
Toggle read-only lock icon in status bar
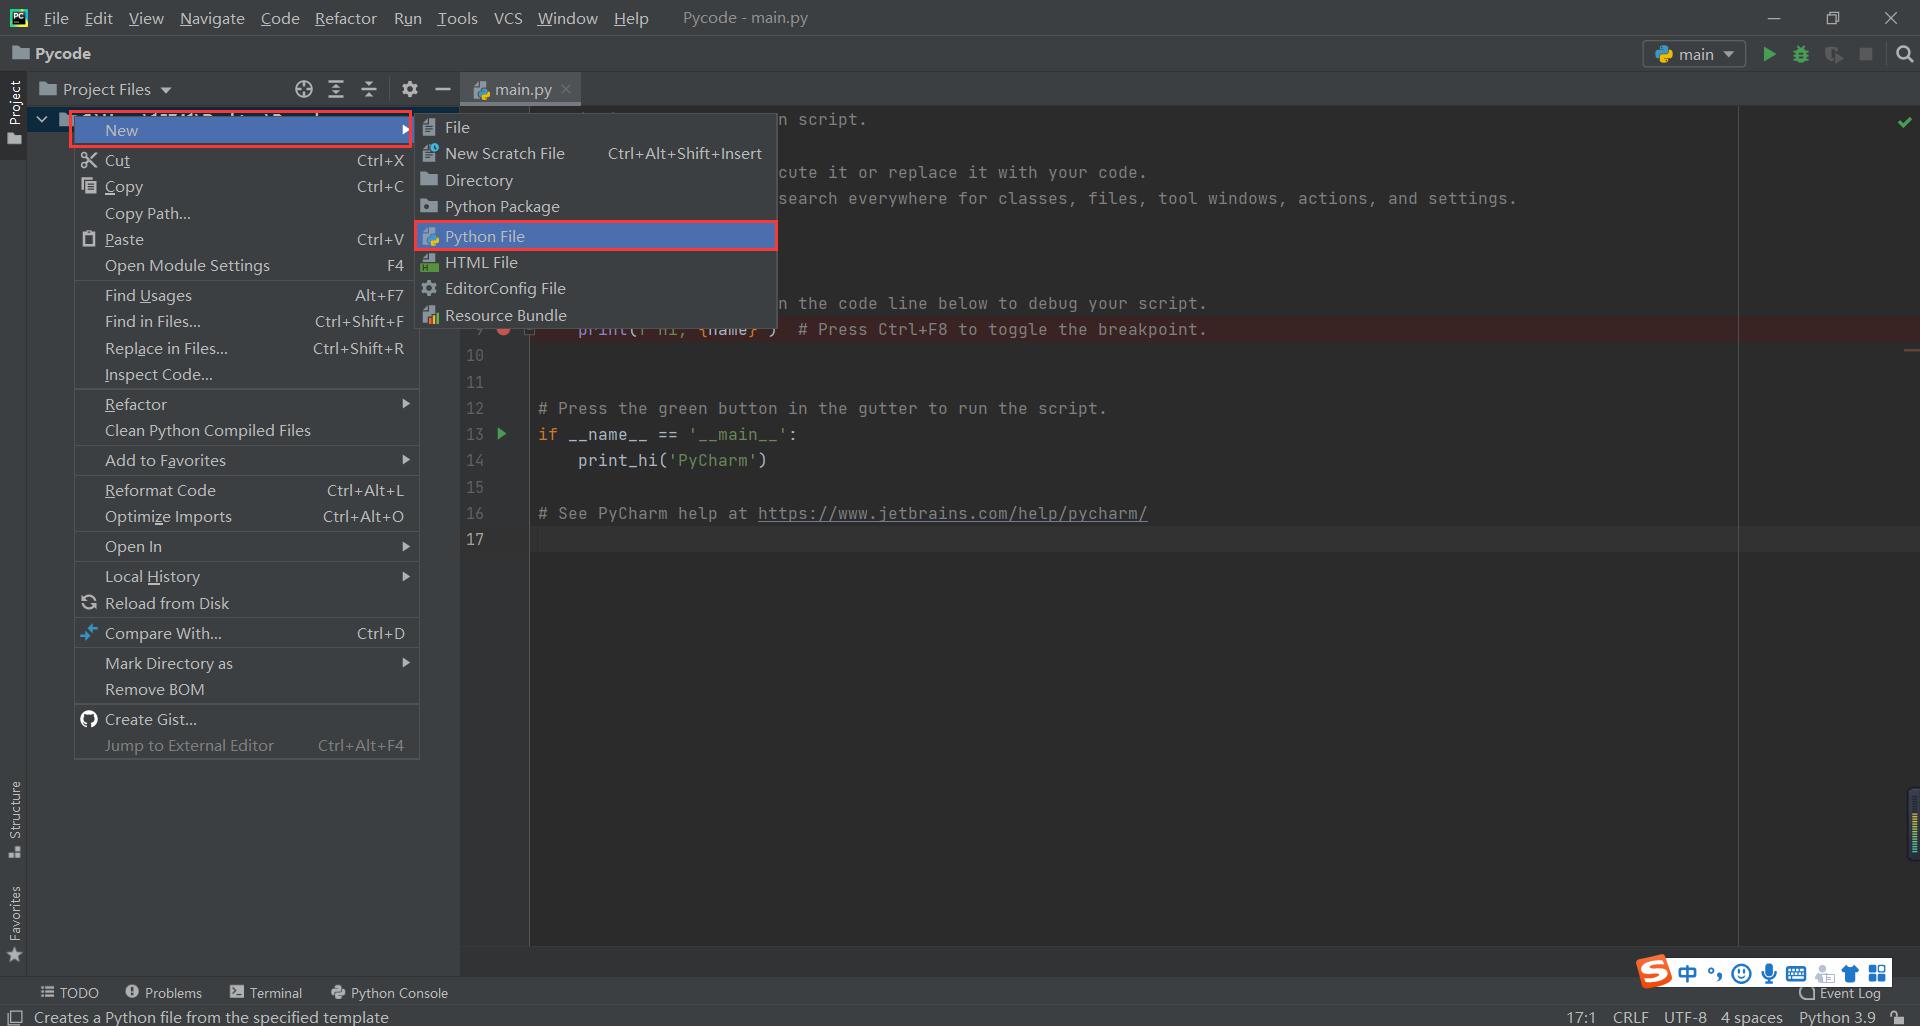[x=1897, y=1017]
